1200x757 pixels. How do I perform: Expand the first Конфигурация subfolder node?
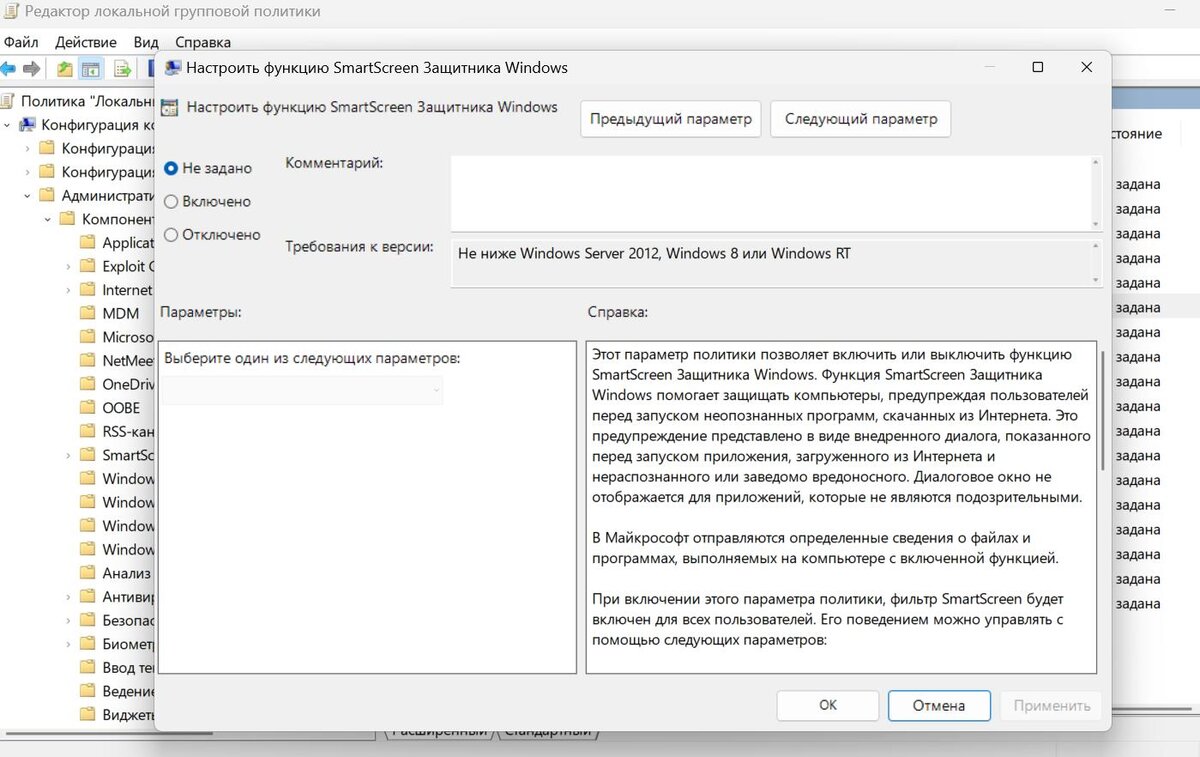point(27,148)
